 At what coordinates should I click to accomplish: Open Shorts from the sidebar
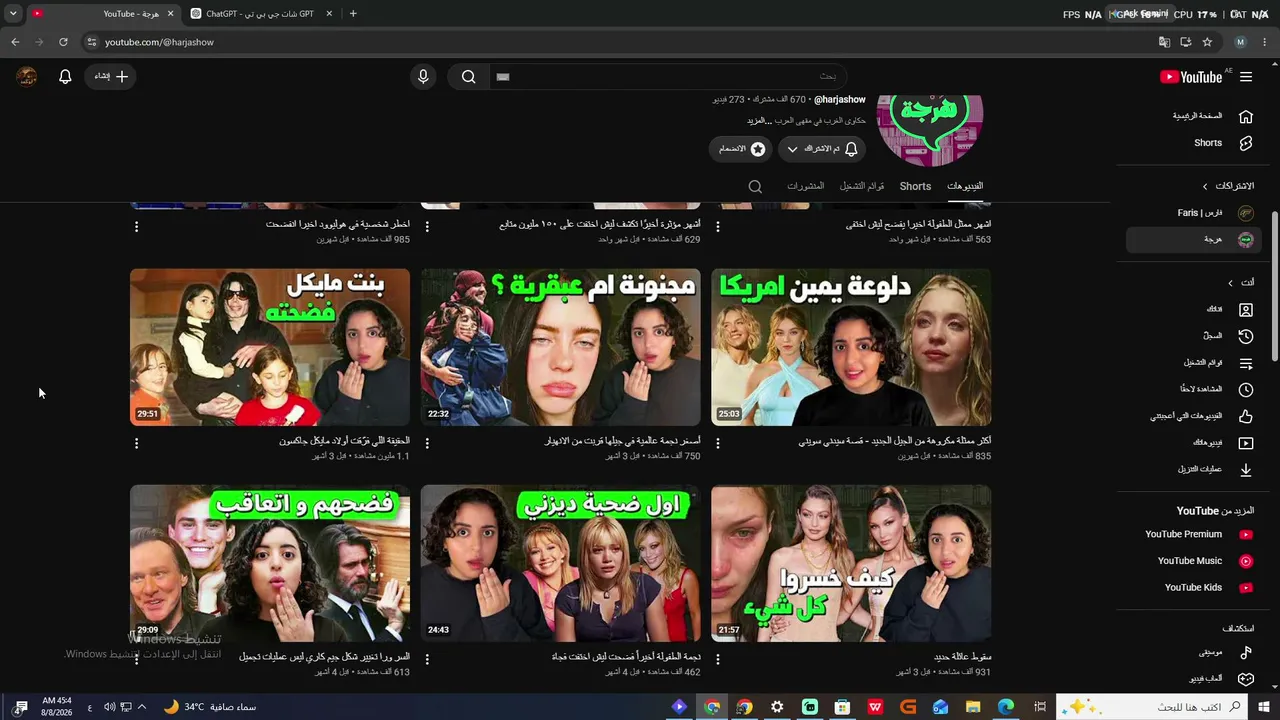1193,143
